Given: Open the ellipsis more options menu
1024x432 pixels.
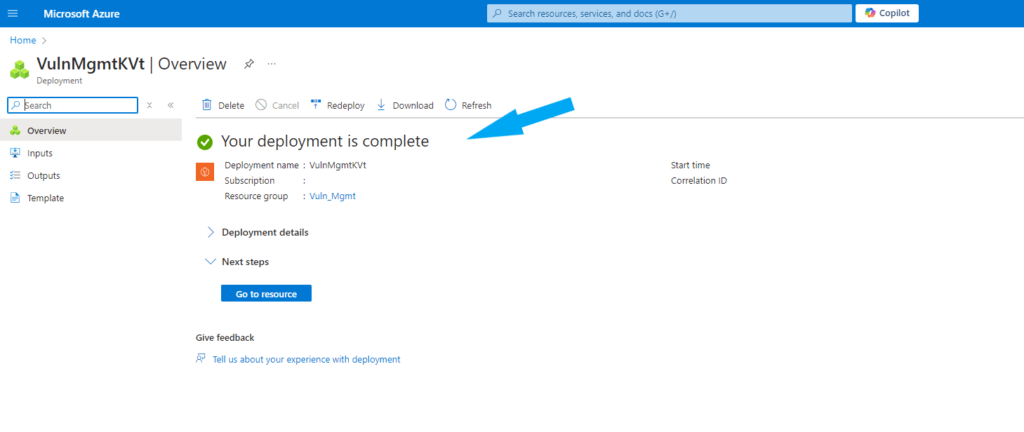Looking at the screenshot, I should pos(272,64).
